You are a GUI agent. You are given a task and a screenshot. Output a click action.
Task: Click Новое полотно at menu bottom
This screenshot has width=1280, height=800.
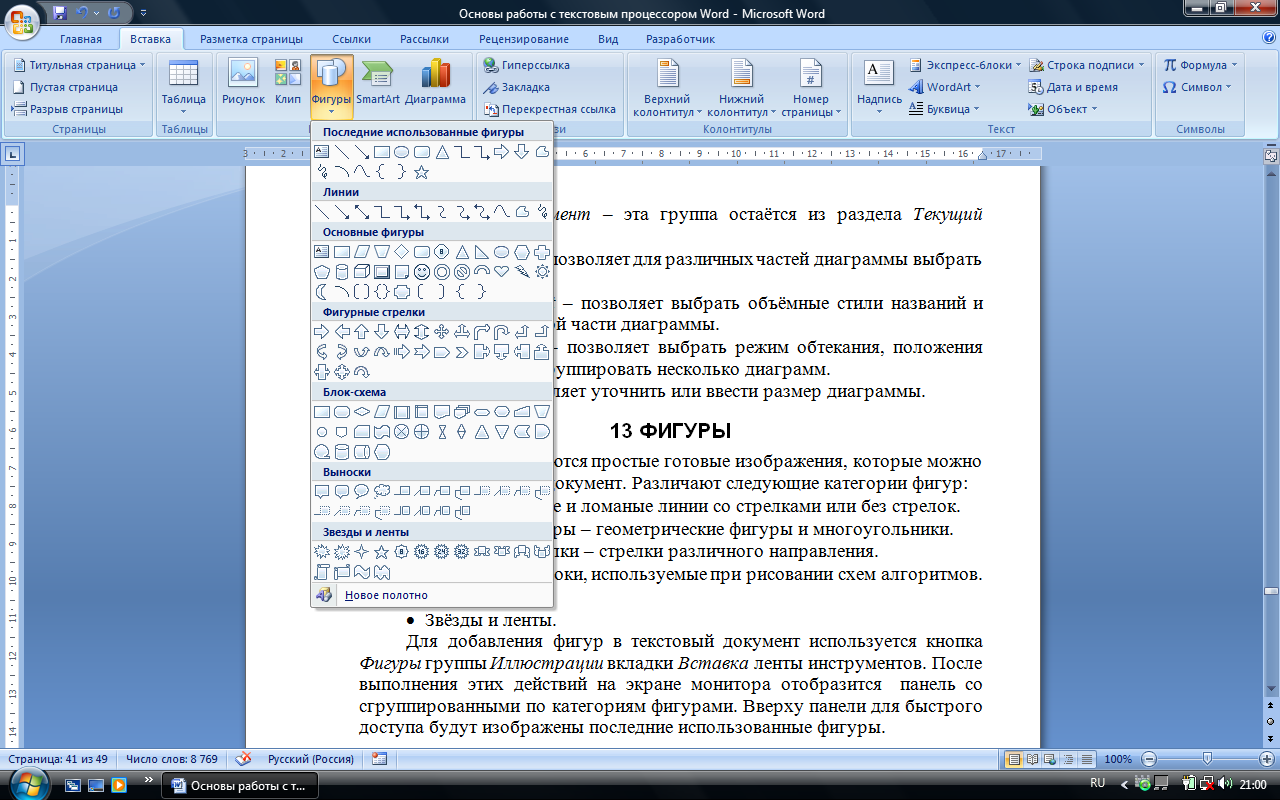pyautogui.click(x=432, y=595)
